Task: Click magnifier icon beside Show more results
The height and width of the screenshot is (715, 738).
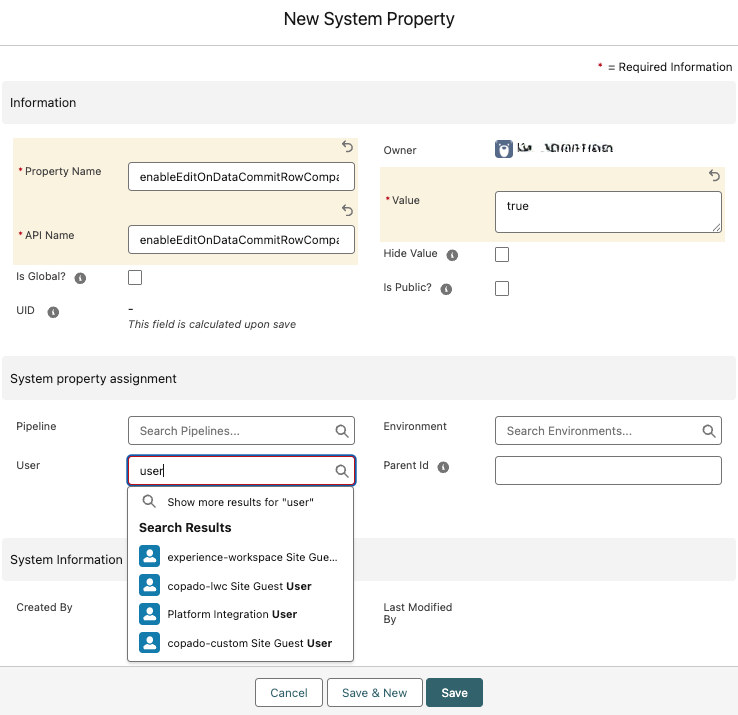Action: (149, 501)
